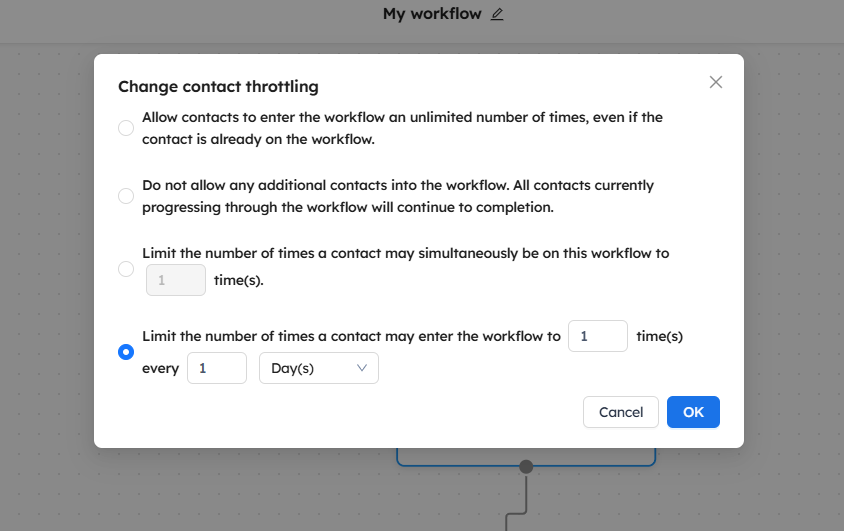Click the 'Change contact throttling' dialog heading
The image size is (844, 531).
click(218, 87)
